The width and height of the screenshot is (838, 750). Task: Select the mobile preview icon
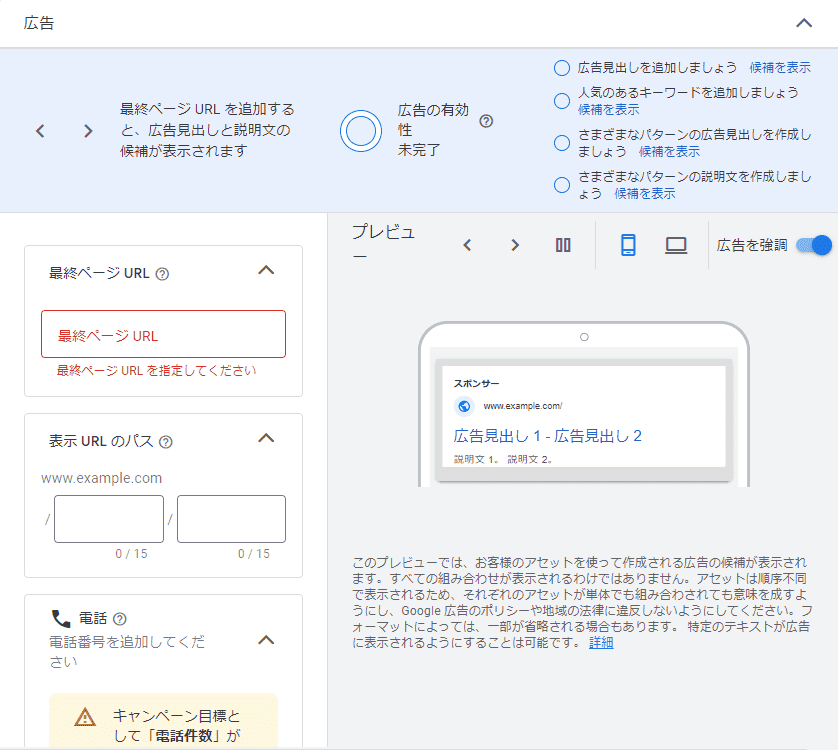pyautogui.click(x=628, y=245)
